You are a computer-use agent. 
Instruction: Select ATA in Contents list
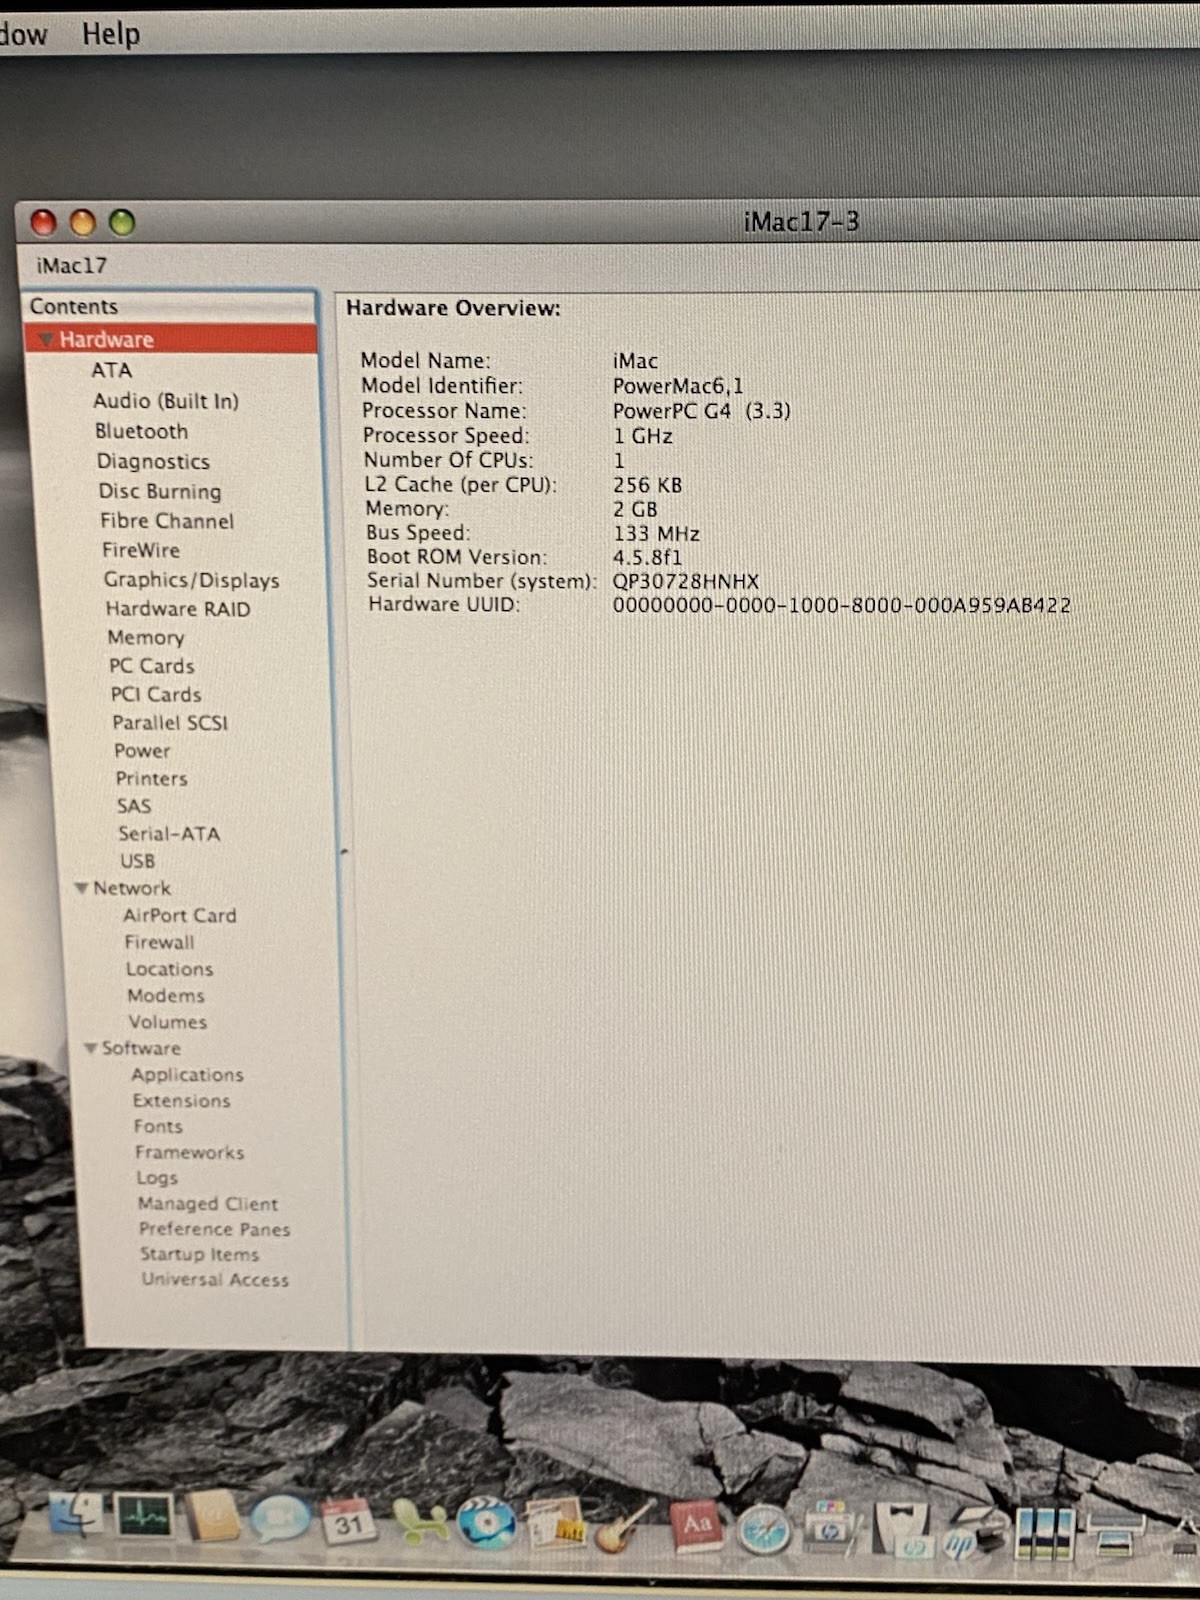pos(111,370)
